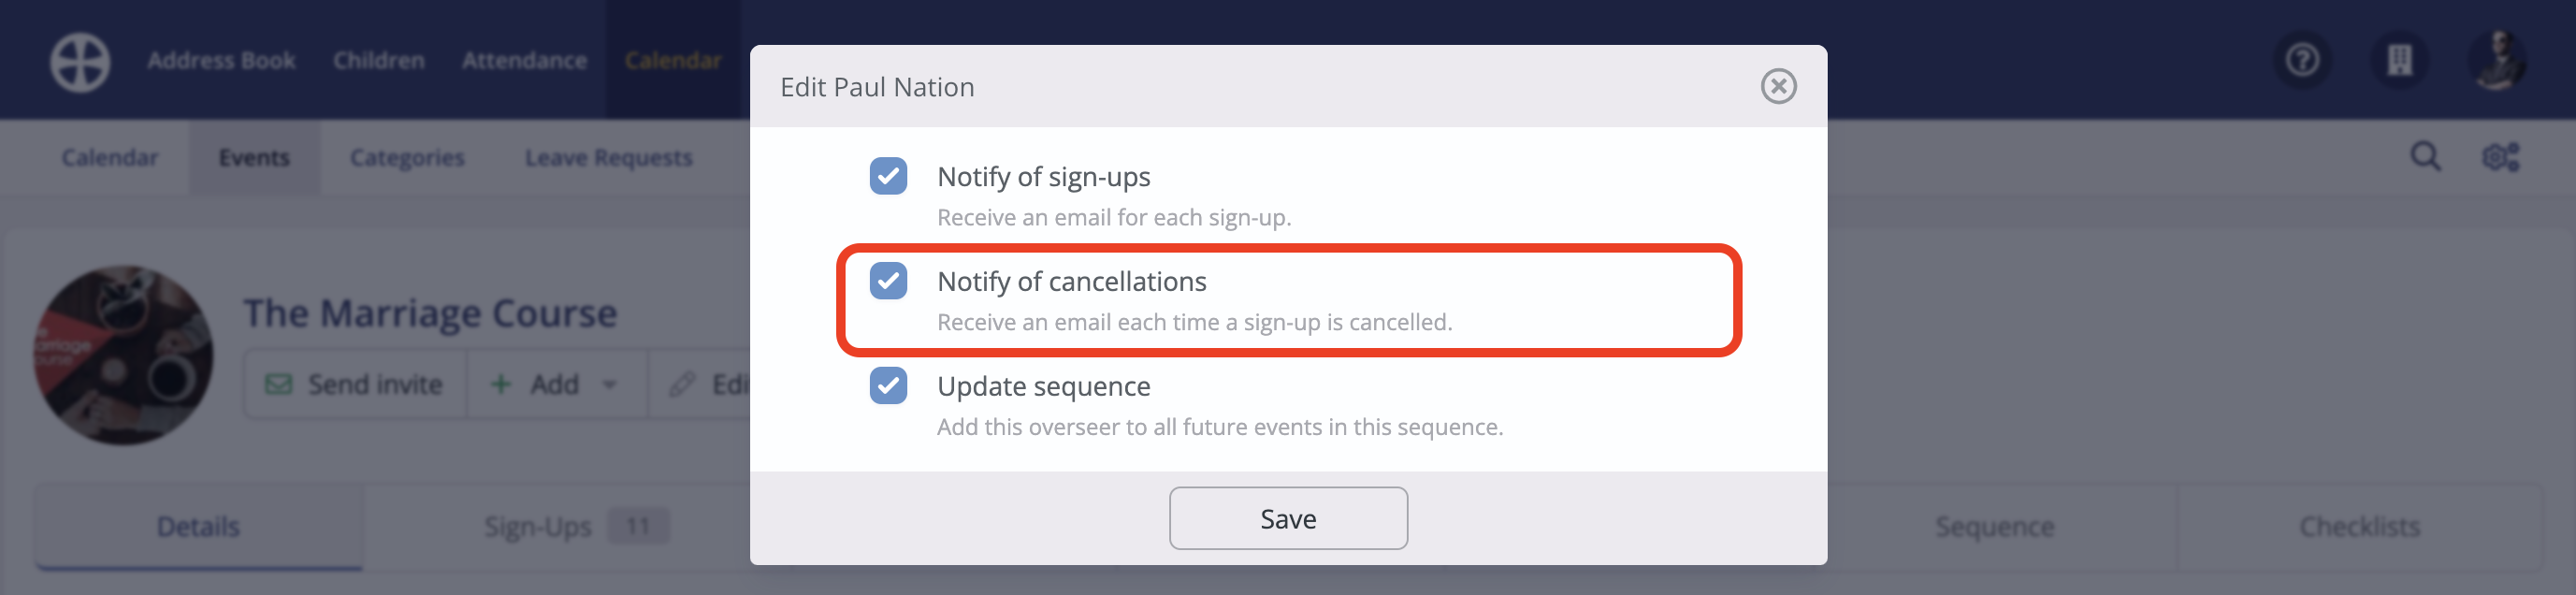Image resolution: width=2576 pixels, height=595 pixels.
Task: Expand the Add dropdown arrow
Action: (x=609, y=385)
